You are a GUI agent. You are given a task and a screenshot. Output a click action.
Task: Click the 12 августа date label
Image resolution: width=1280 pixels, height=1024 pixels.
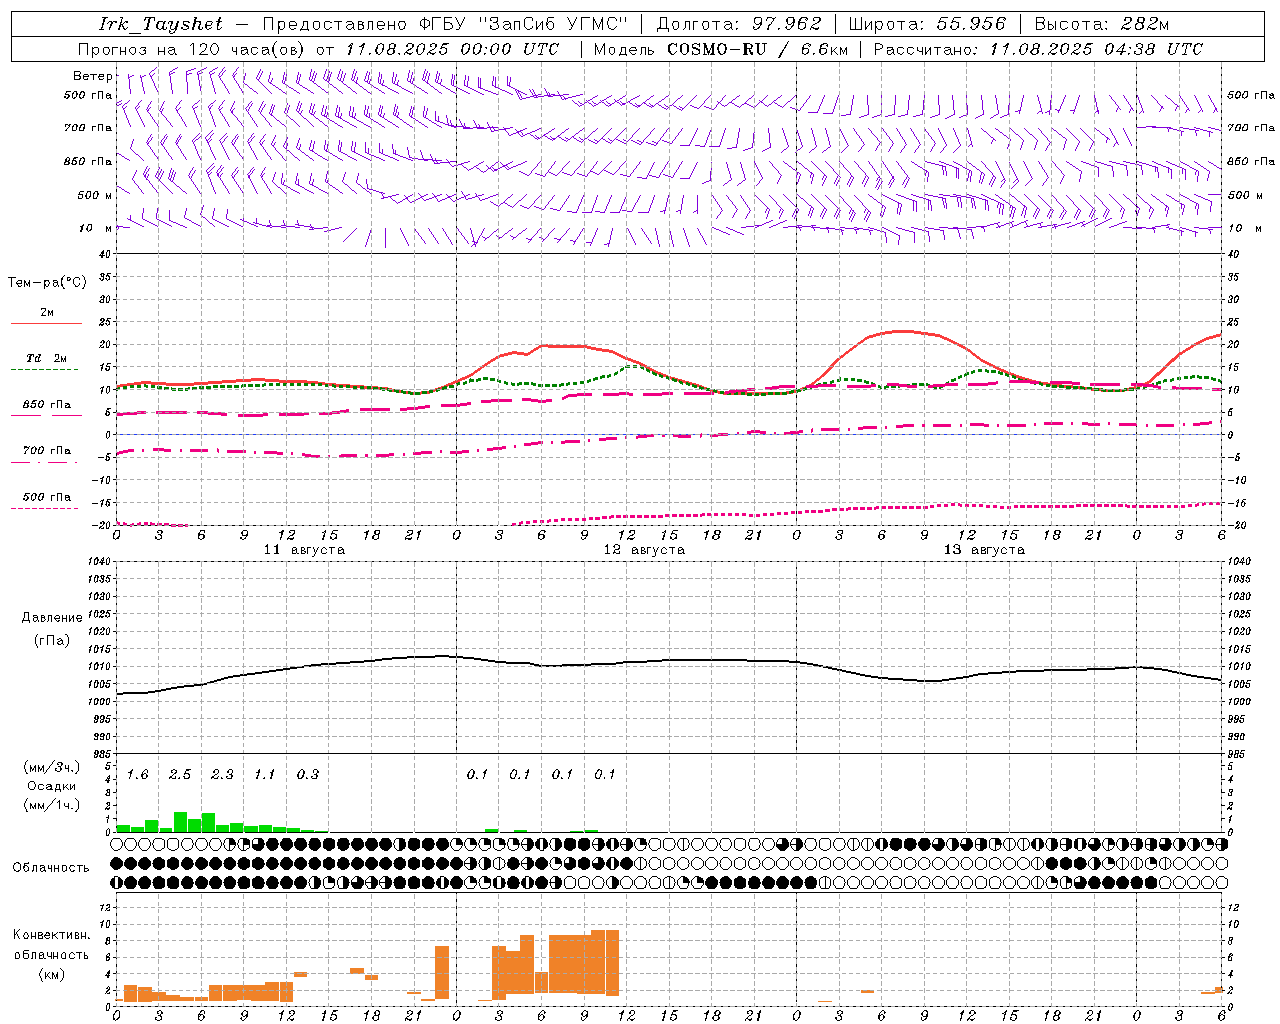(x=644, y=550)
